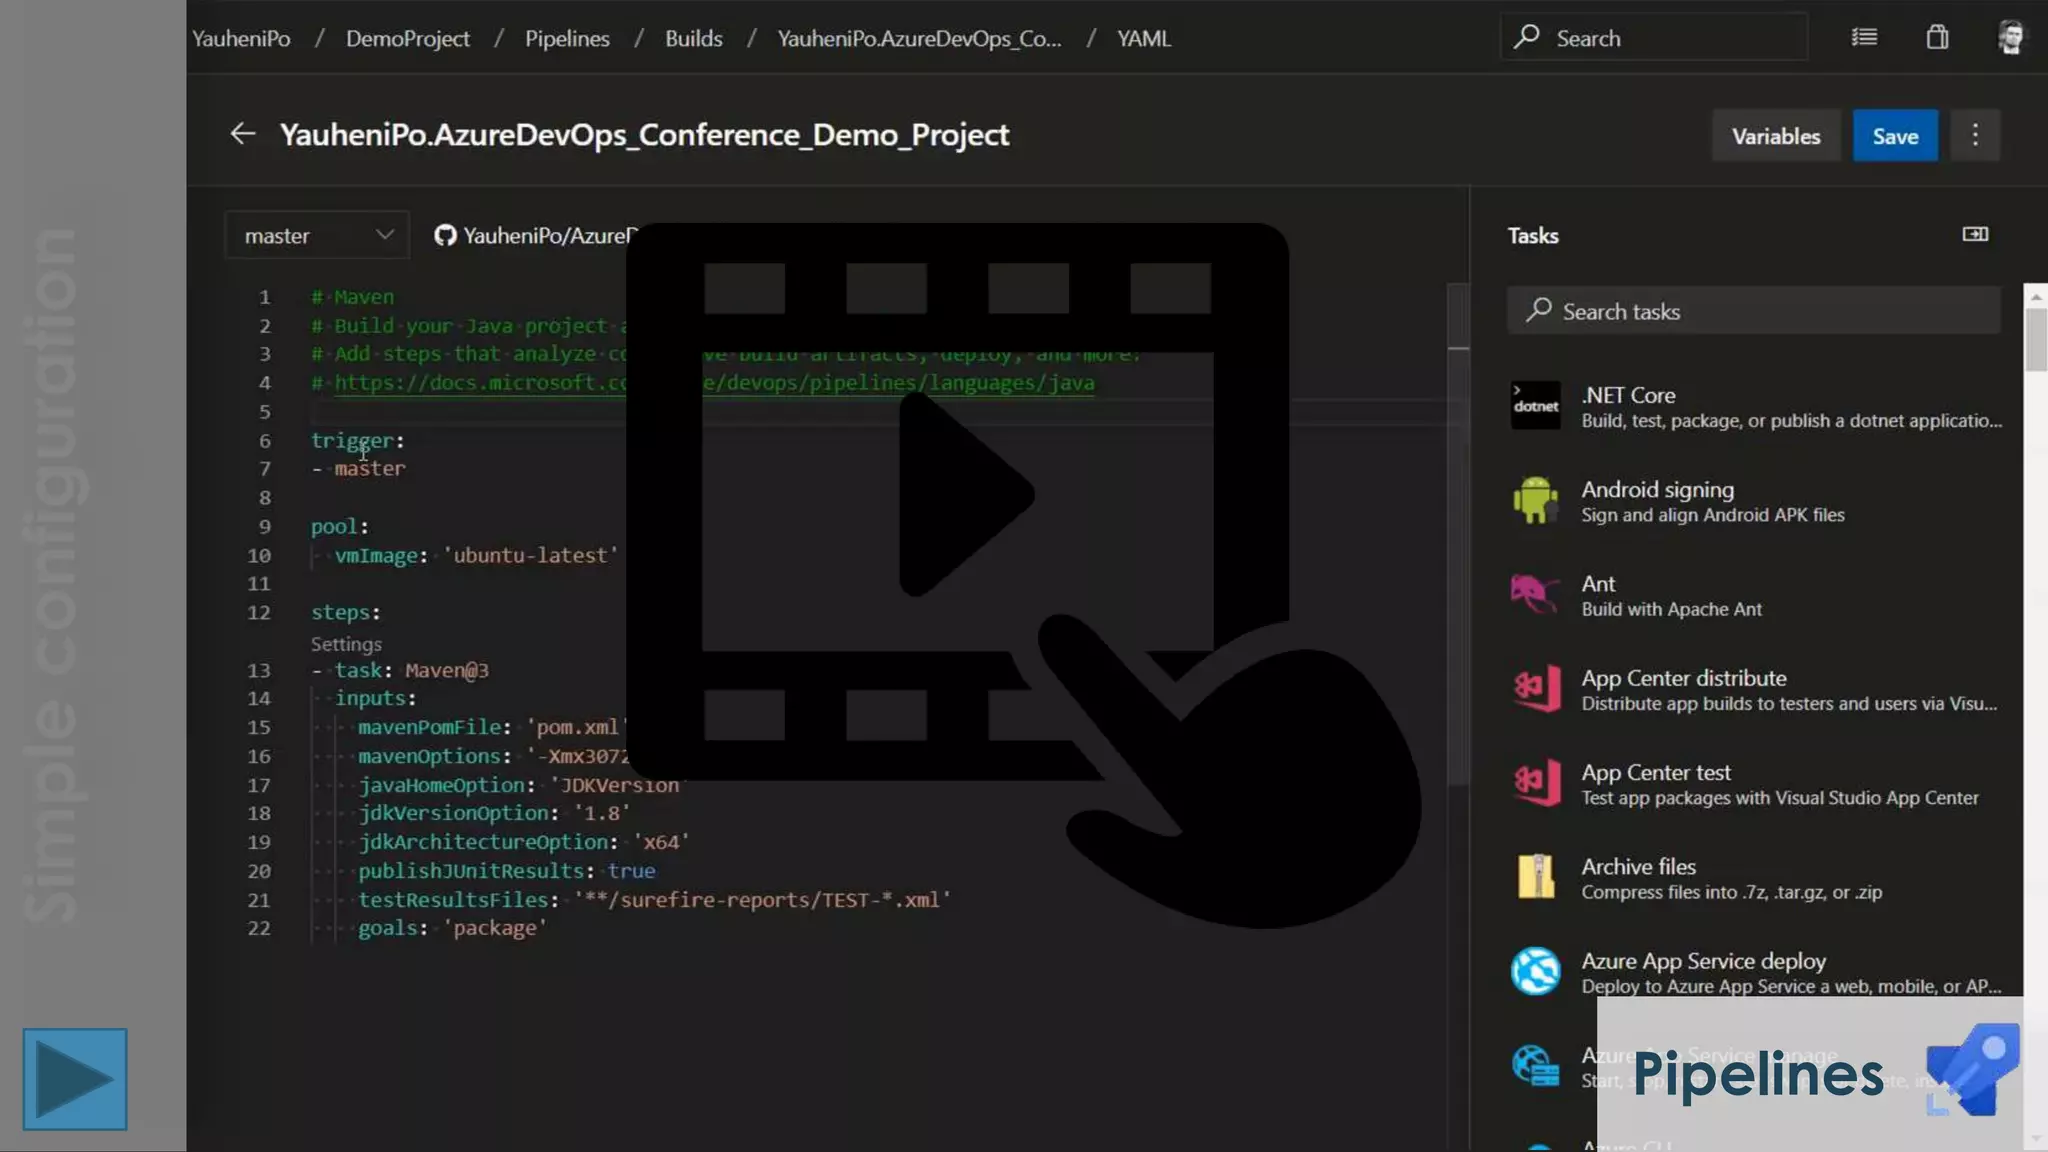Click the DemoProject breadcrumb
The image size is (2048, 1152).
[x=407, y=38]
